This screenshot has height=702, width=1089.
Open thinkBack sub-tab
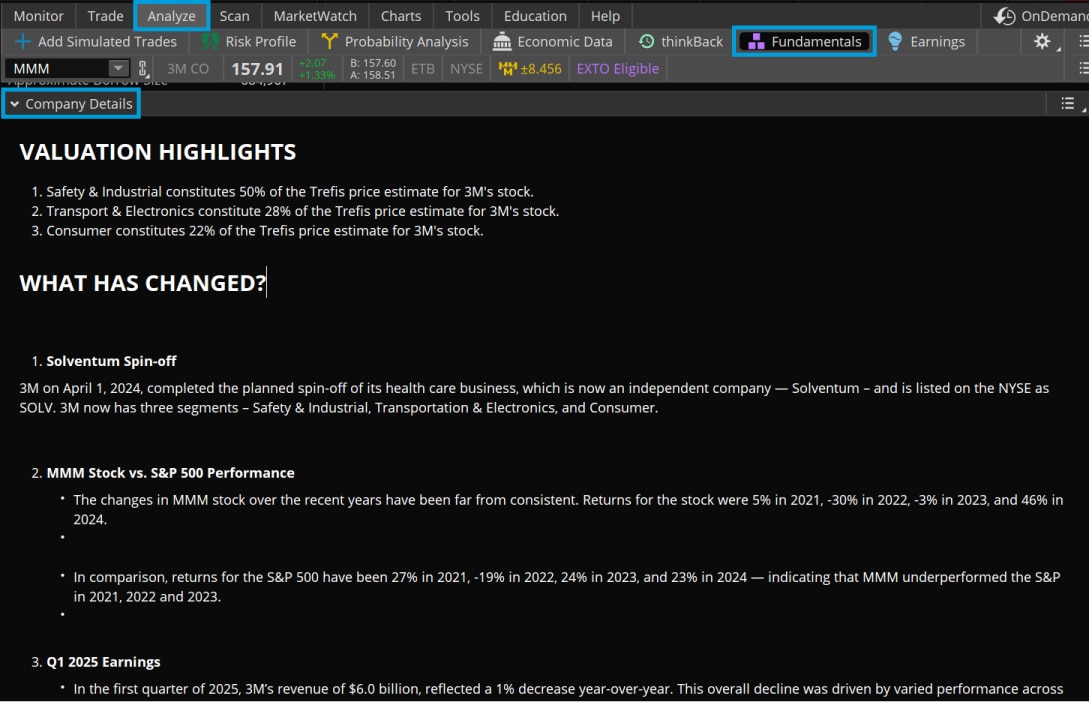coord(681,42)
